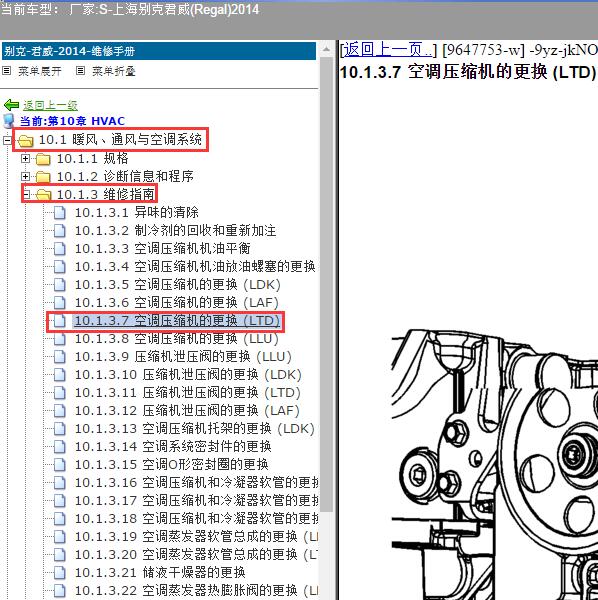Click the page icon for 10.1.3.3 空调压缩机机油平衡
Image resolution: width=598 pixels, height=600 pixels.
[59, 248]
